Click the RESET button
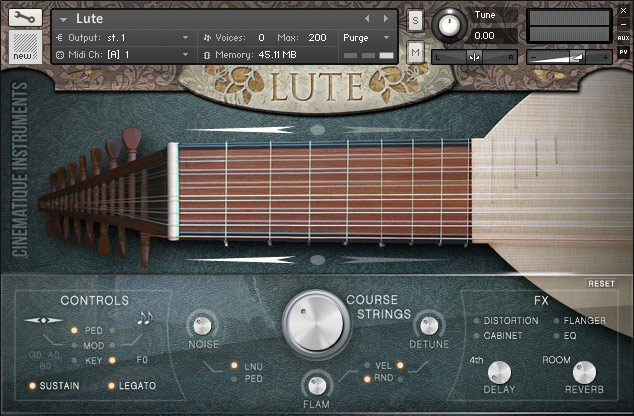 tap(601, 284)
